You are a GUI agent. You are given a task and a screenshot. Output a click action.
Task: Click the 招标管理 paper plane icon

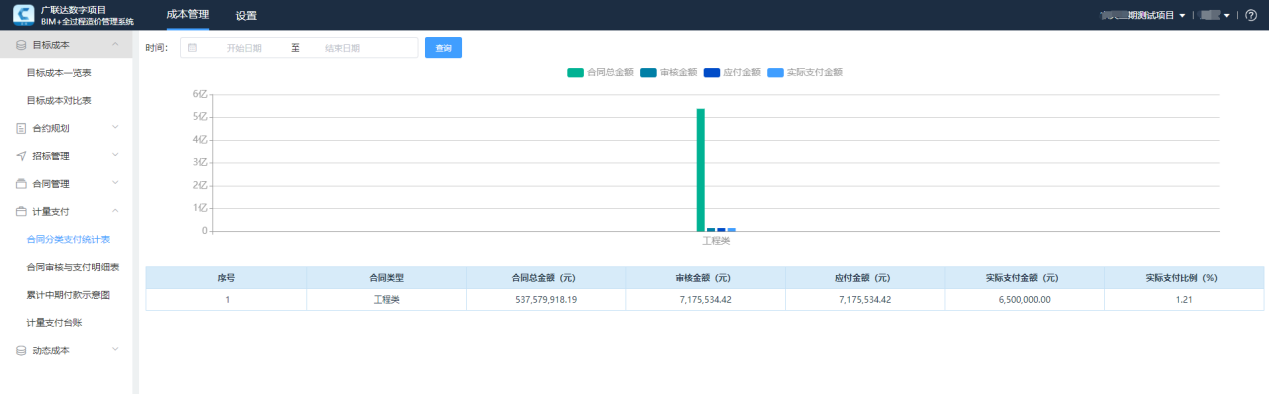[21, 156]
